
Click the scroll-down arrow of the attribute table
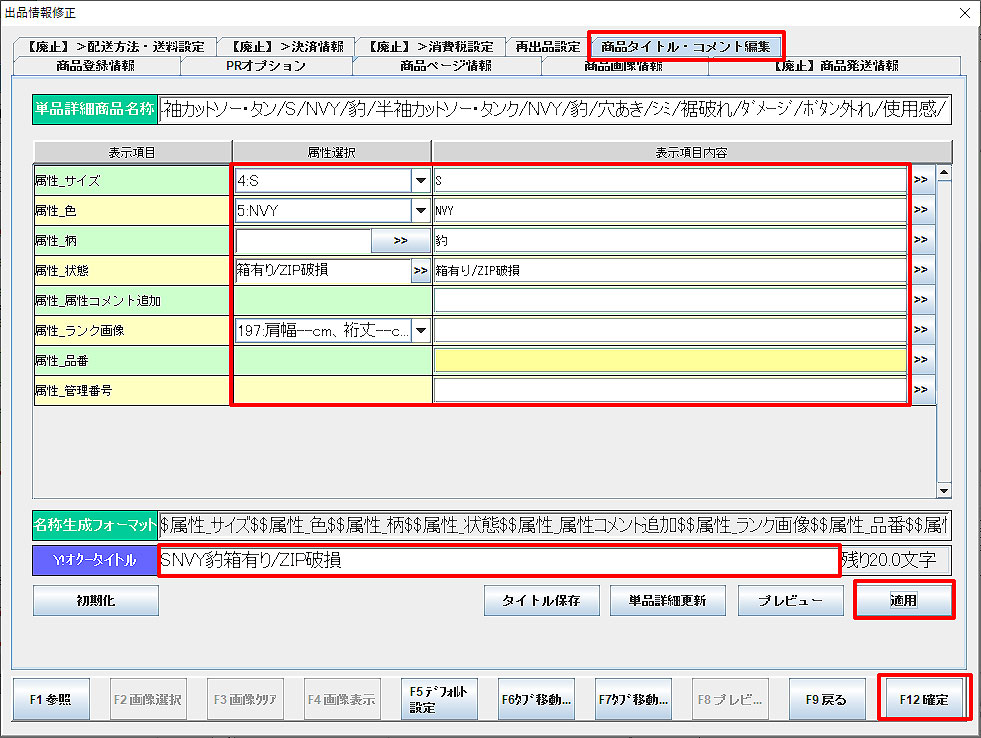click(943, 490)
